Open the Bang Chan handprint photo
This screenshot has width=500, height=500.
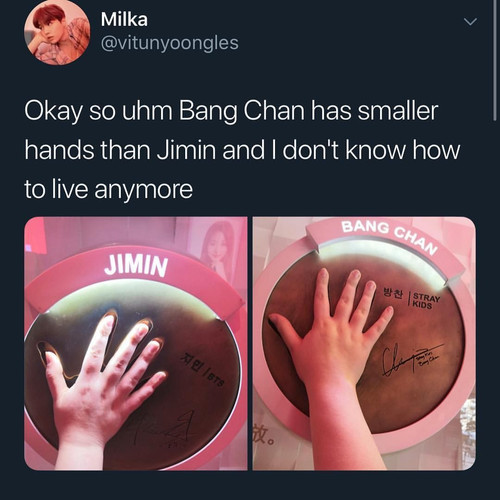click(364, 343)
